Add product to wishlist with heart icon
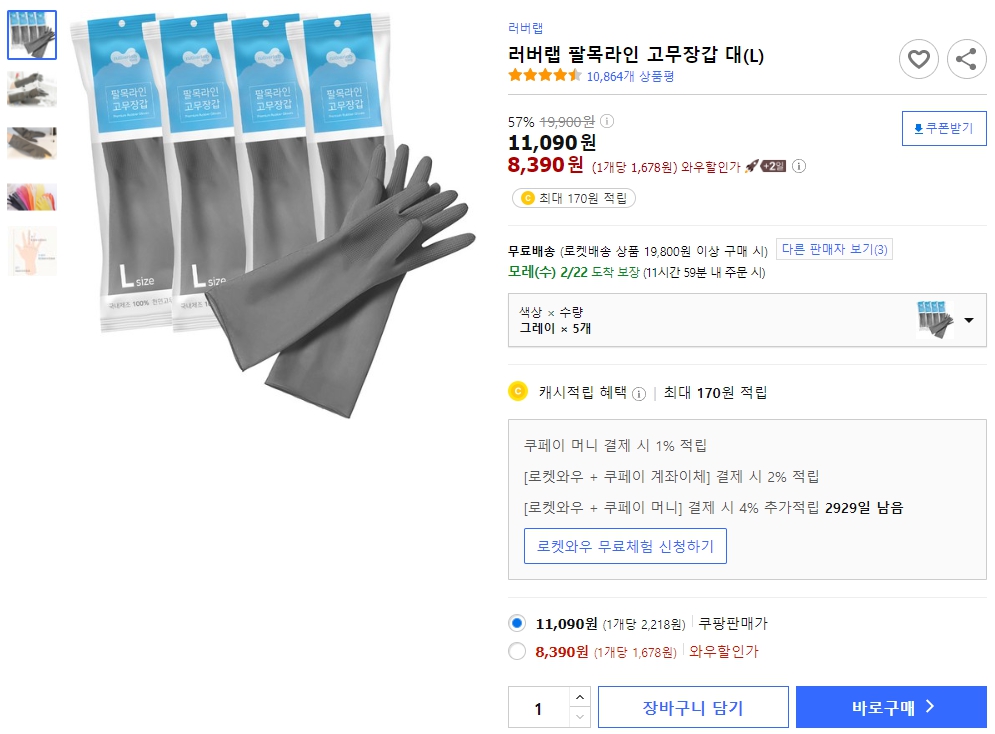This screenshot has width=995, height=734. coord(919,59)
